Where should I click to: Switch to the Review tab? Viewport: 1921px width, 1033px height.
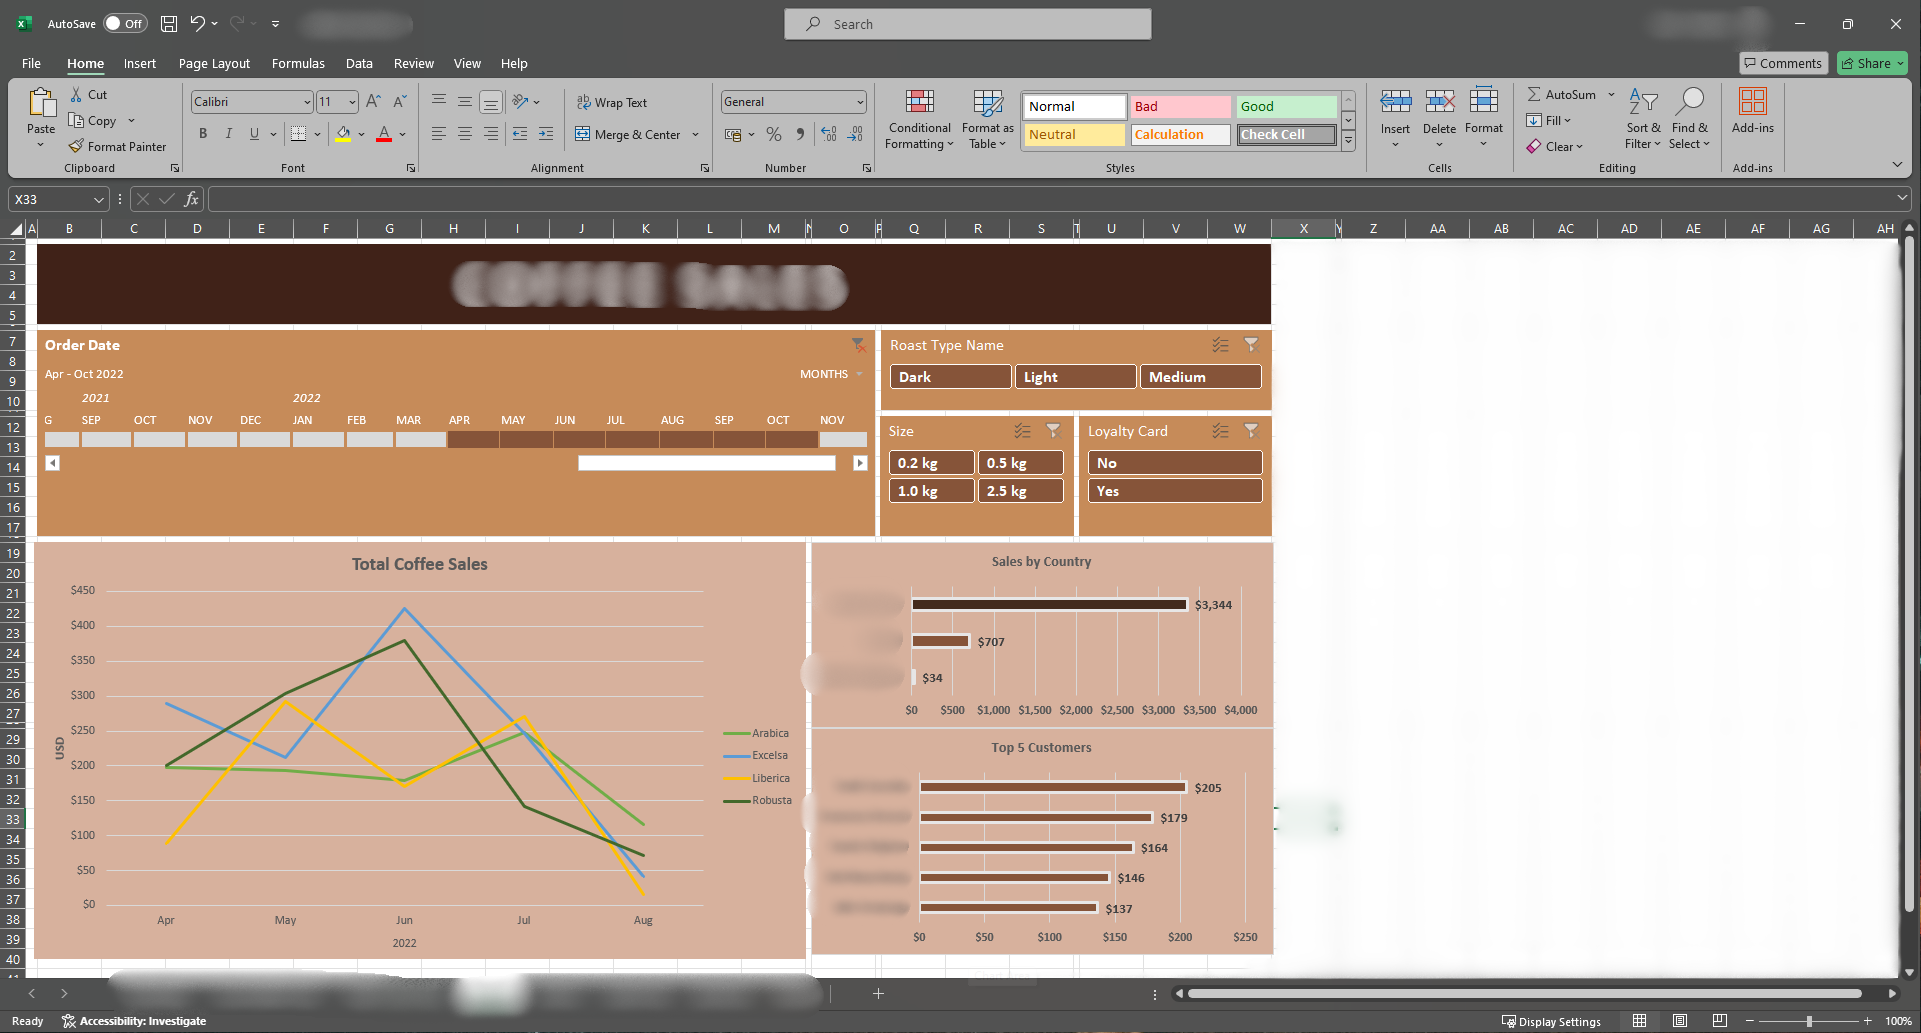point(413,63)
